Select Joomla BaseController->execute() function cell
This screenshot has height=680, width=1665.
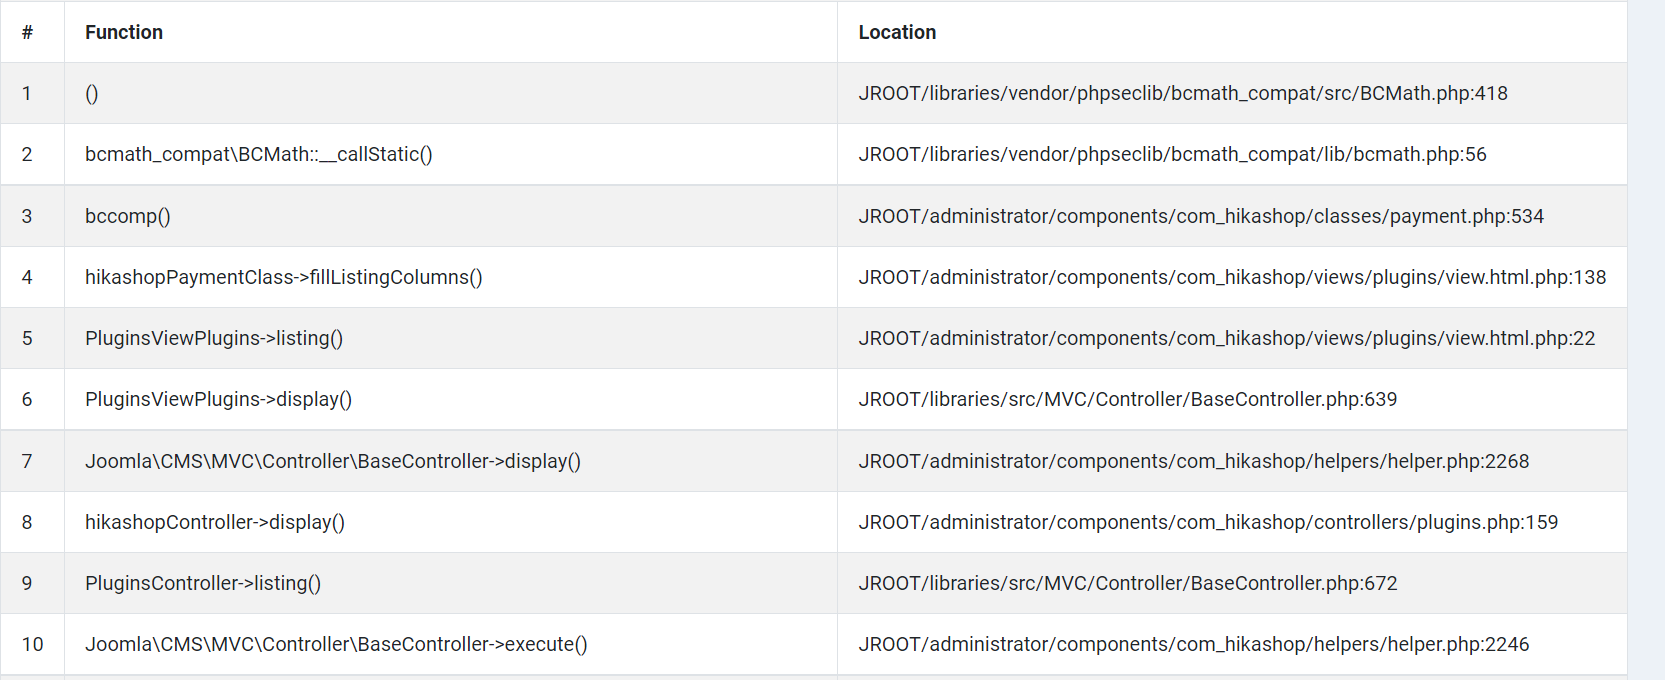tap(336, 644)
